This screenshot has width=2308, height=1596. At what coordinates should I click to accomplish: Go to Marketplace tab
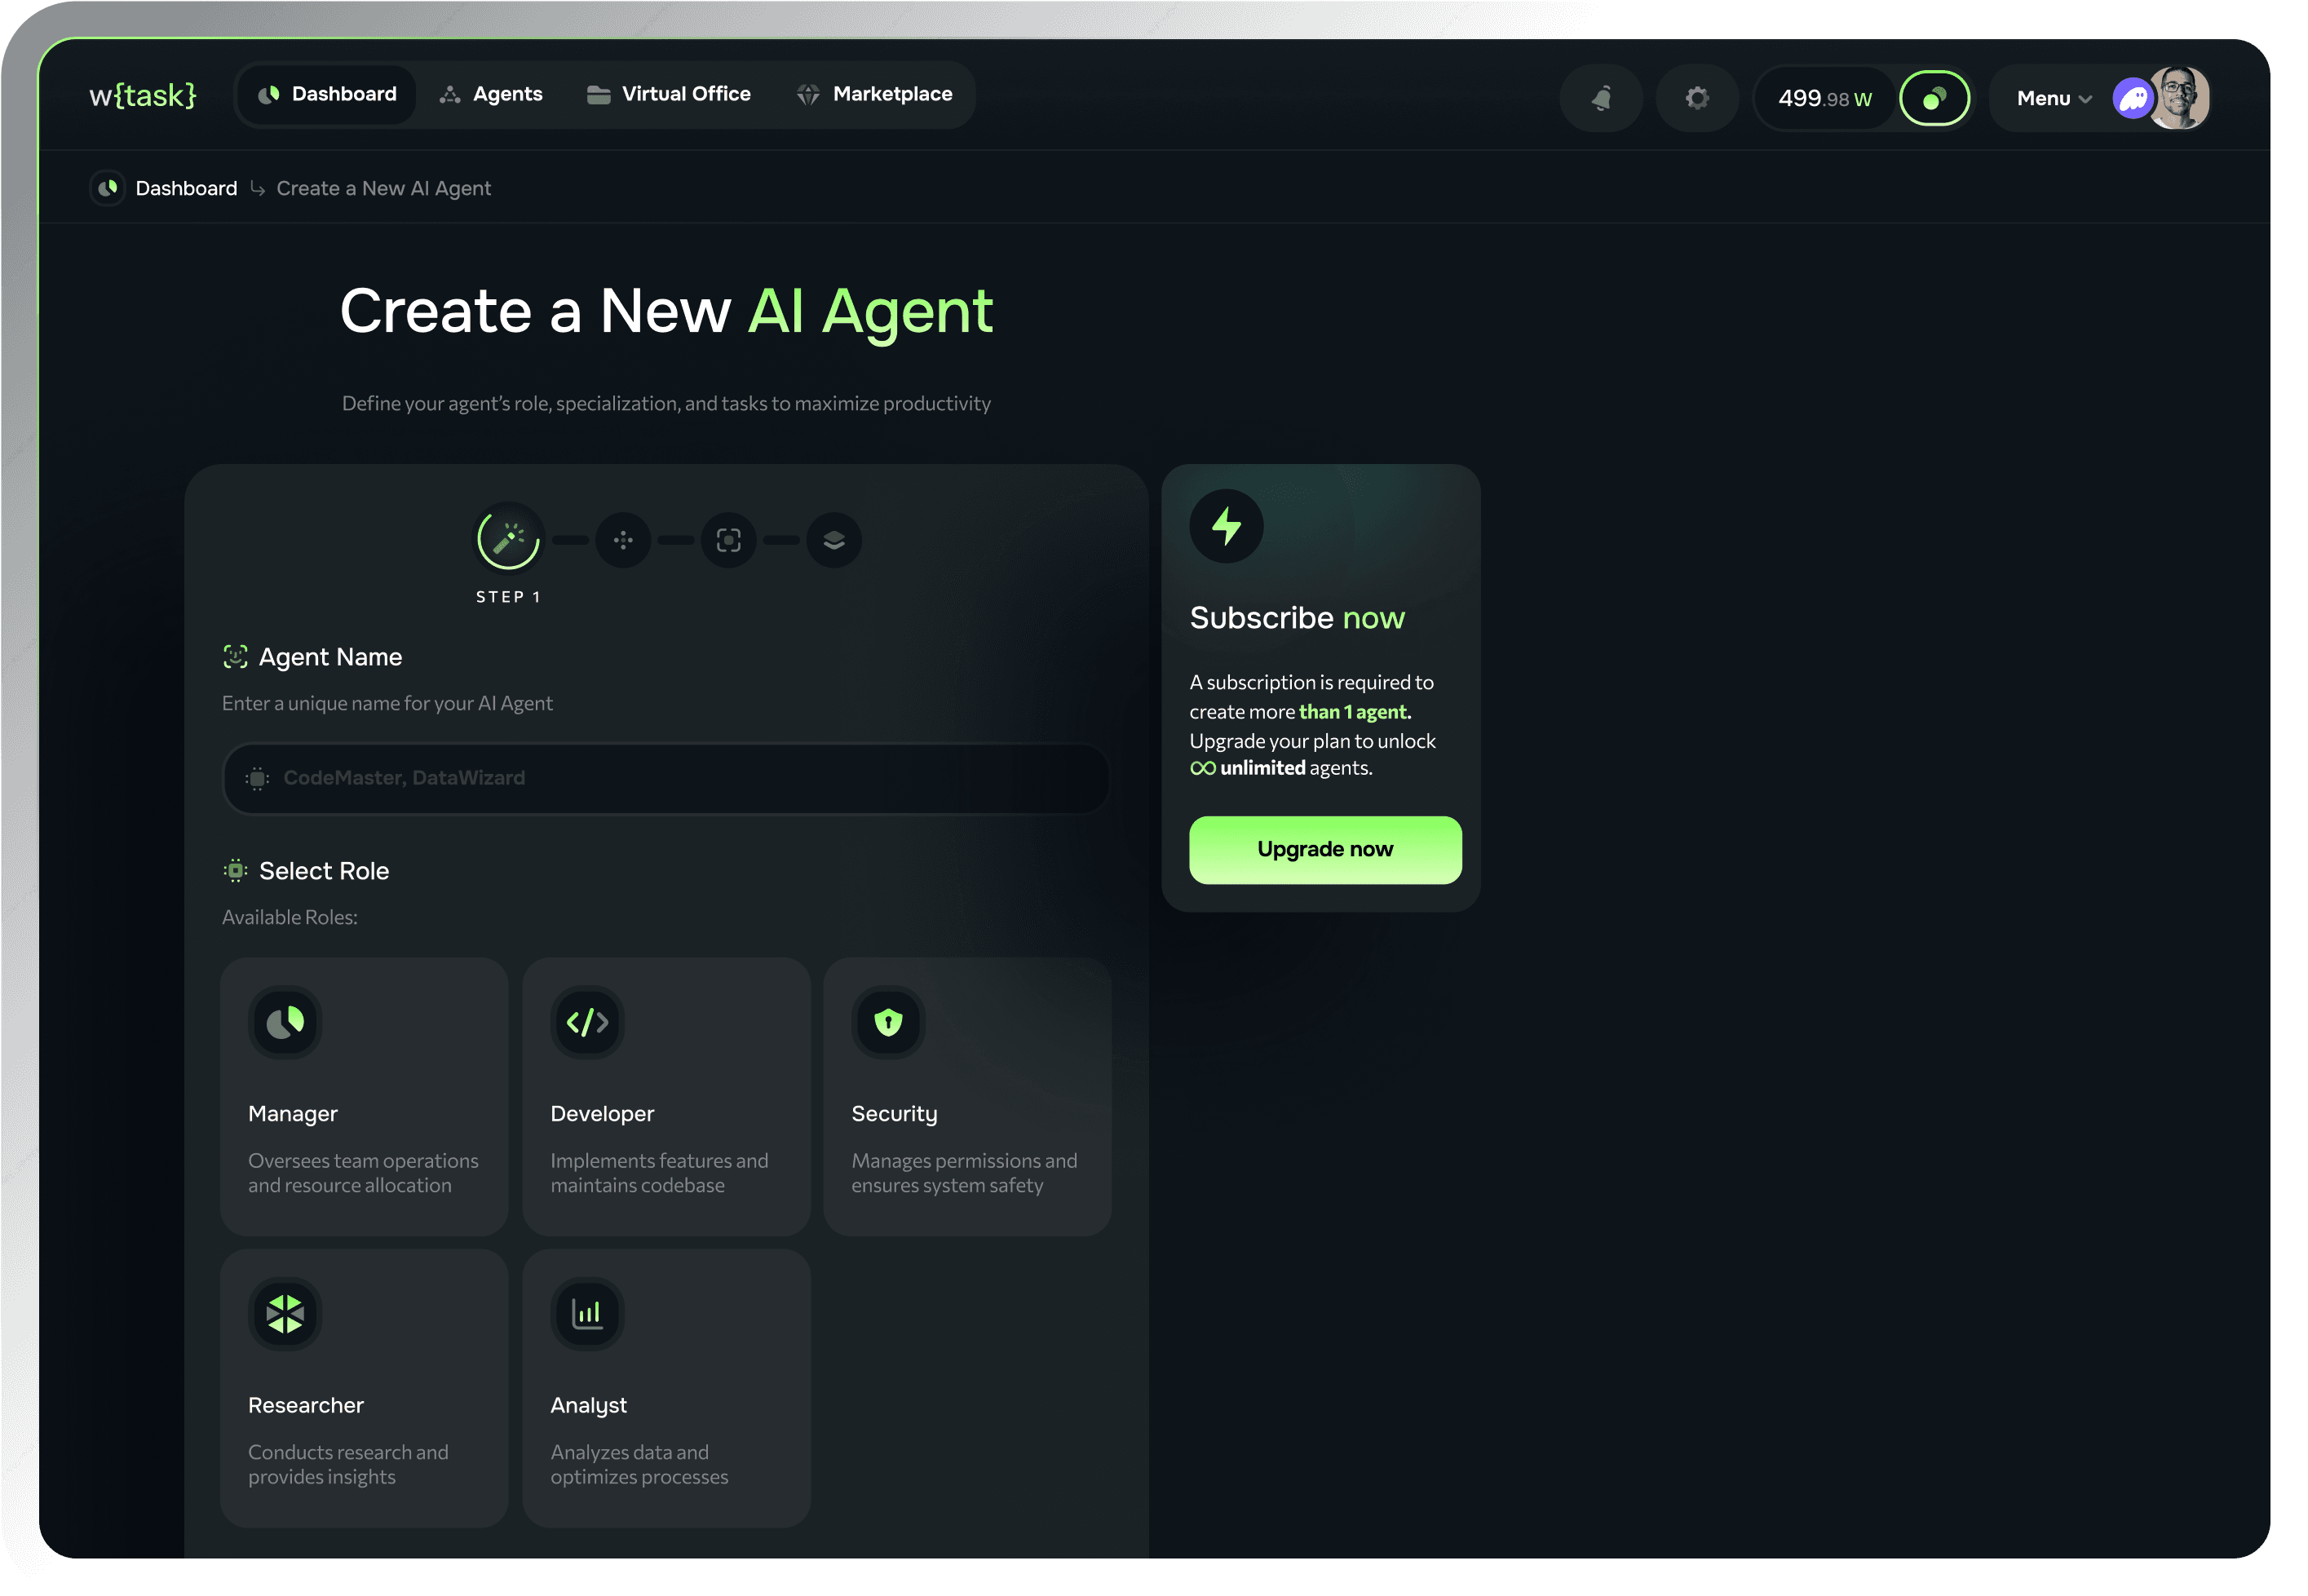874,94
